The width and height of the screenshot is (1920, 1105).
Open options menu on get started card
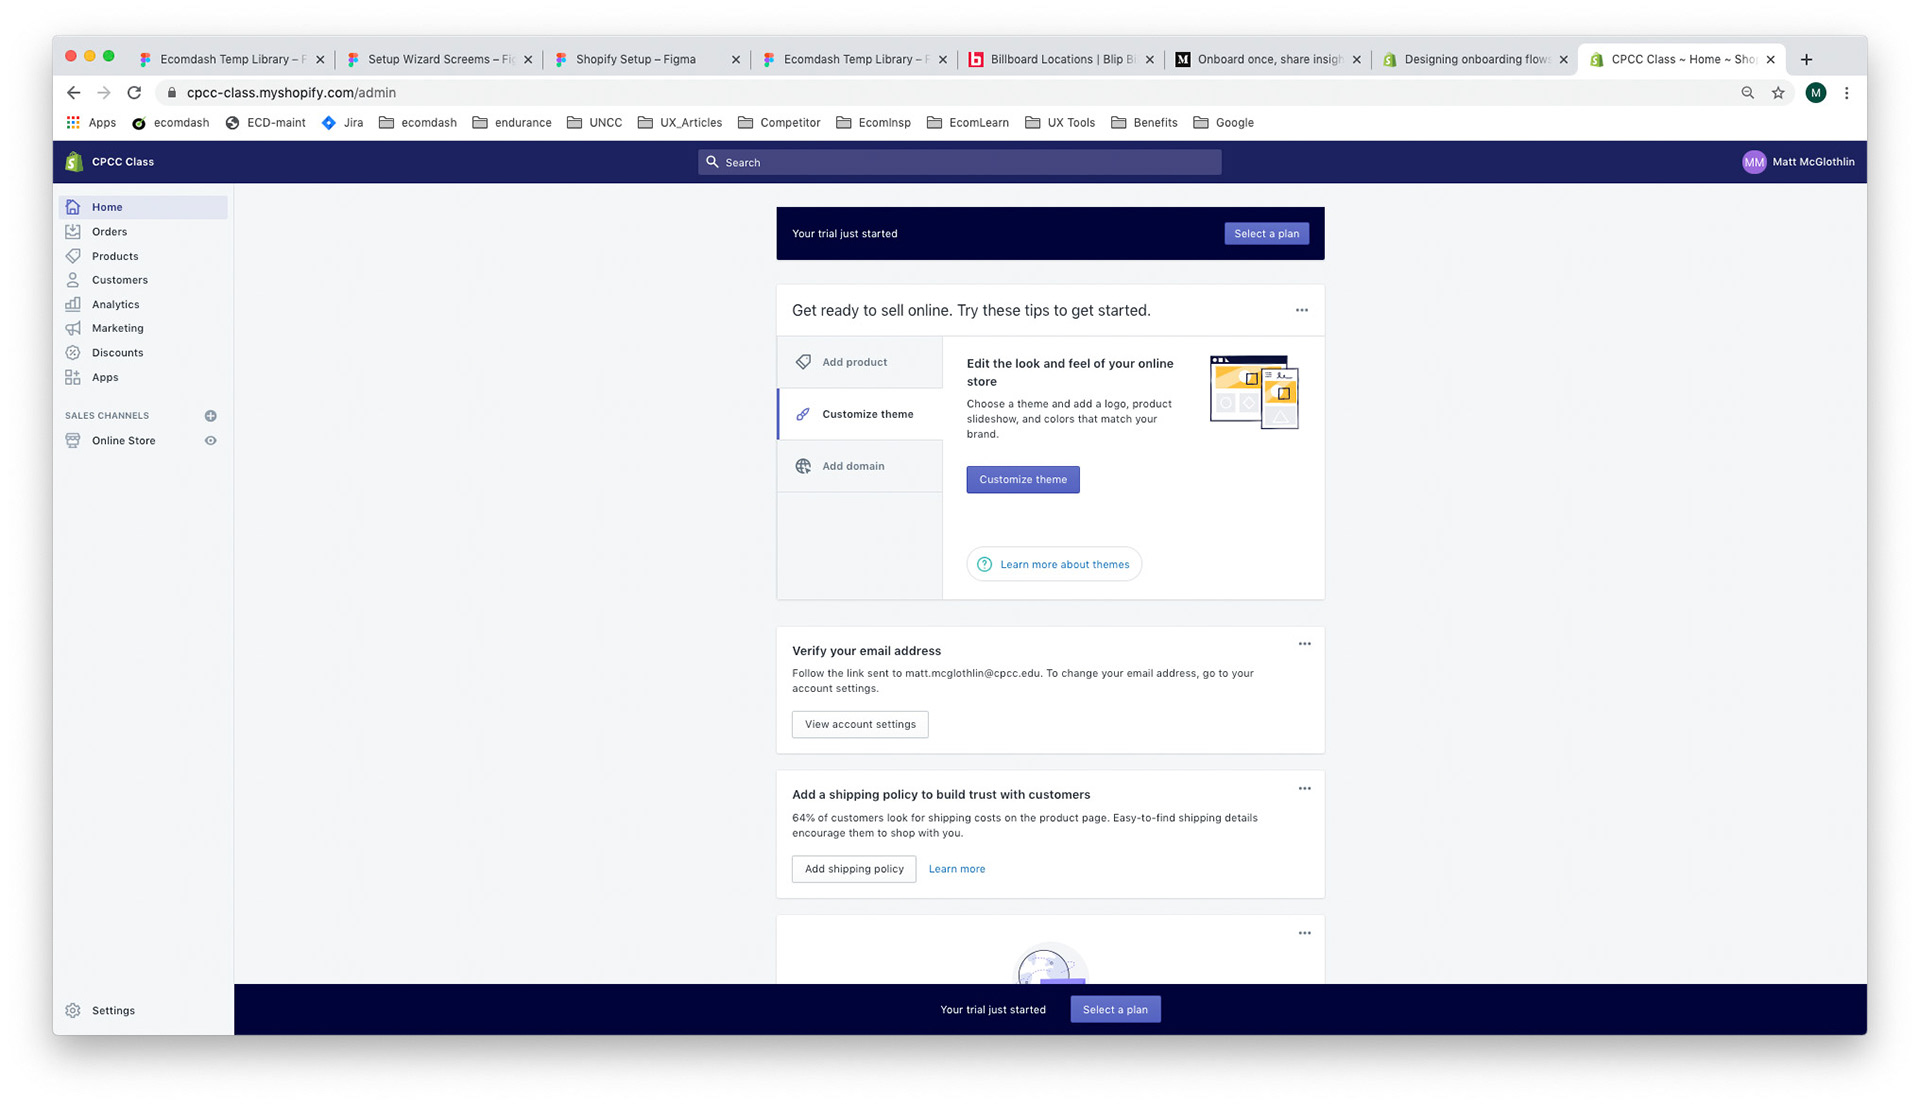(x=1301, y=310)
